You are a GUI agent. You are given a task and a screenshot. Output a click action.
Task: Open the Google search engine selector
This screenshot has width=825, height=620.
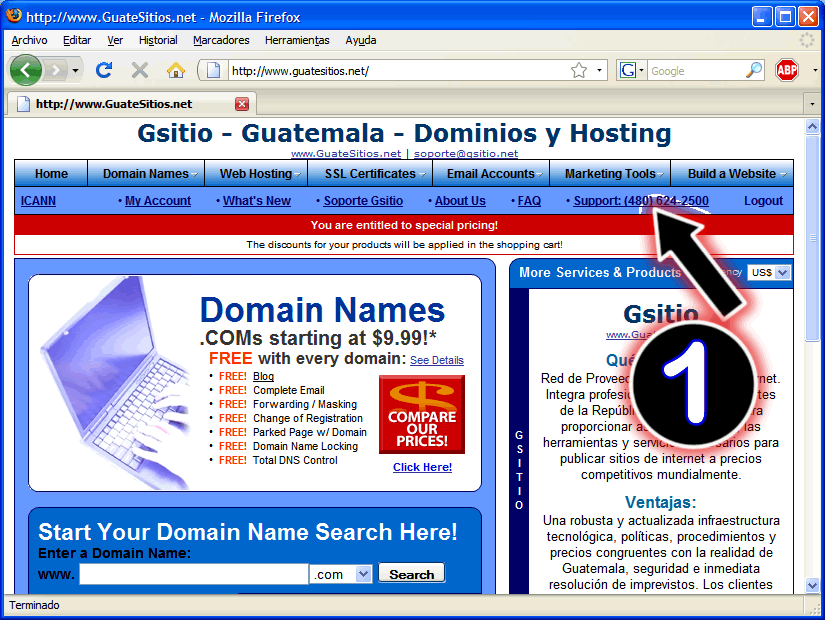pos(632,70)
